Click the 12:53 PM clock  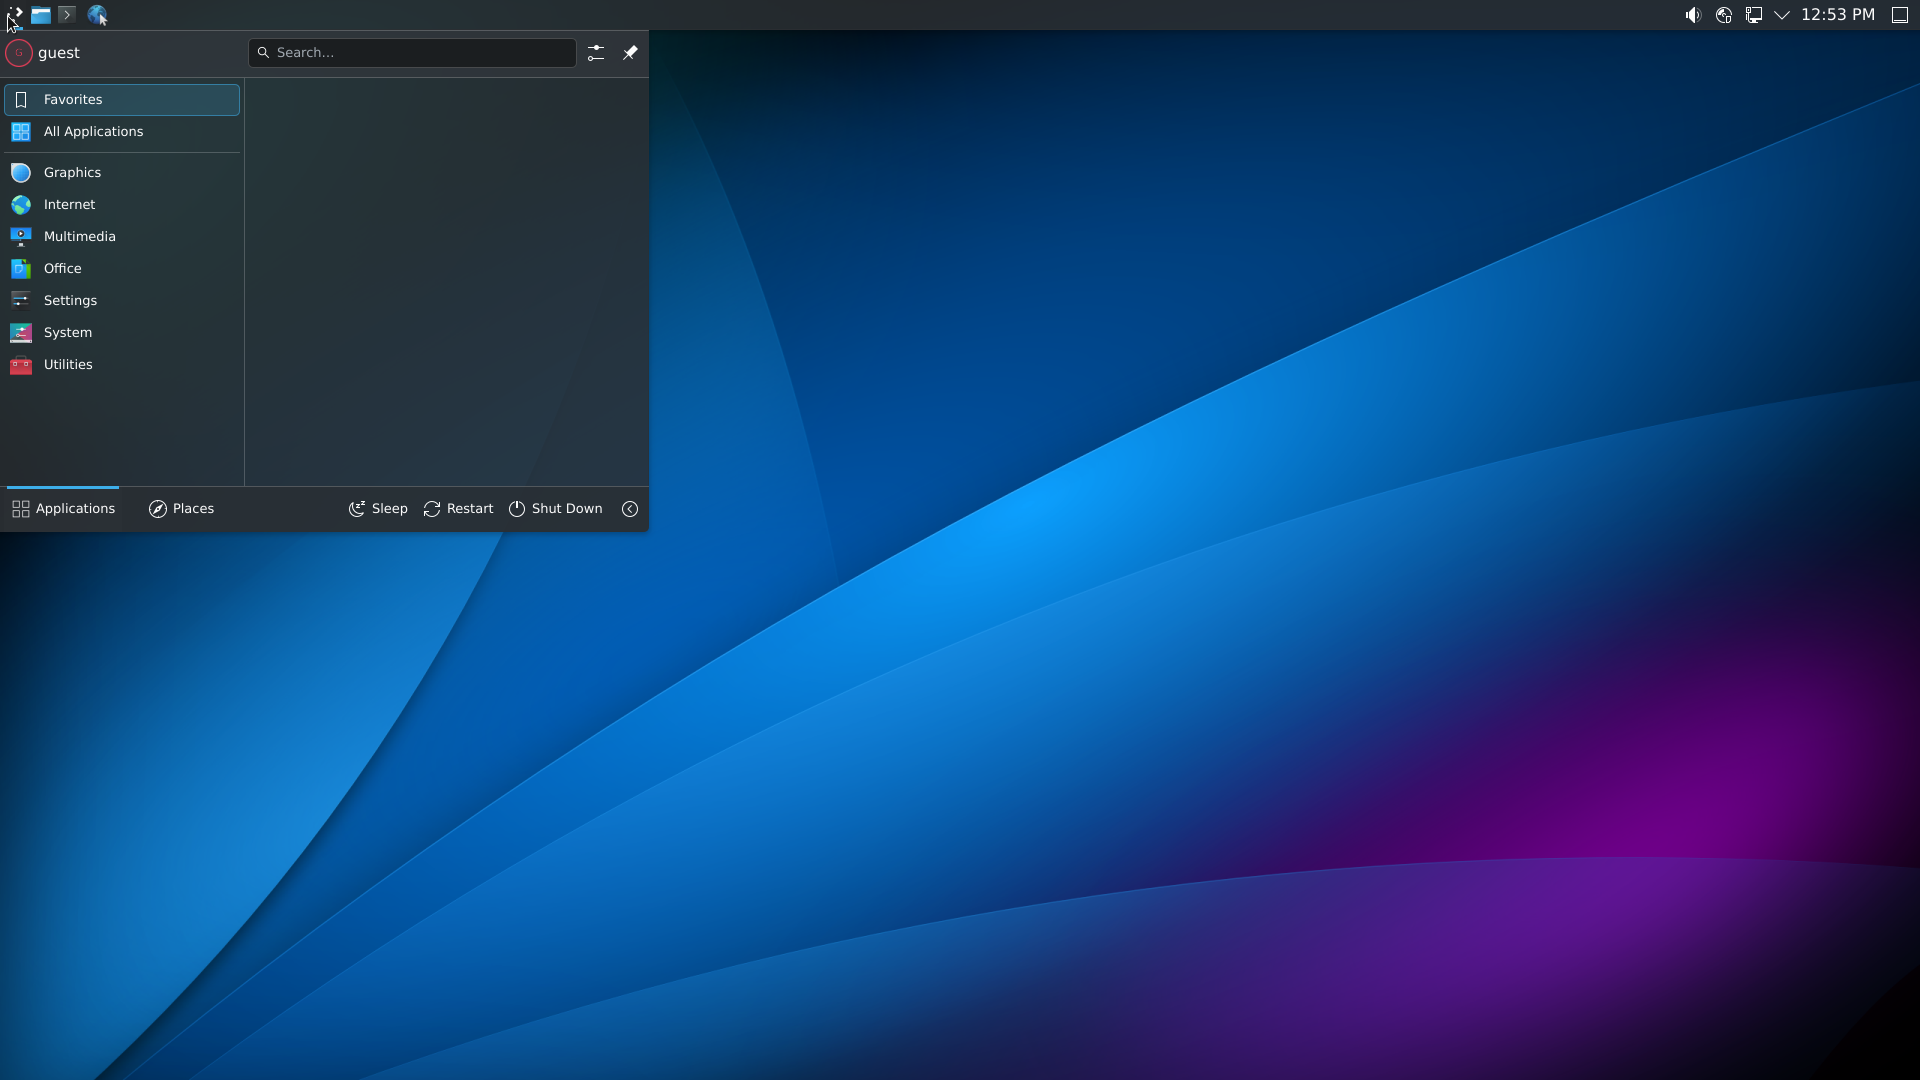point(1838,15)
